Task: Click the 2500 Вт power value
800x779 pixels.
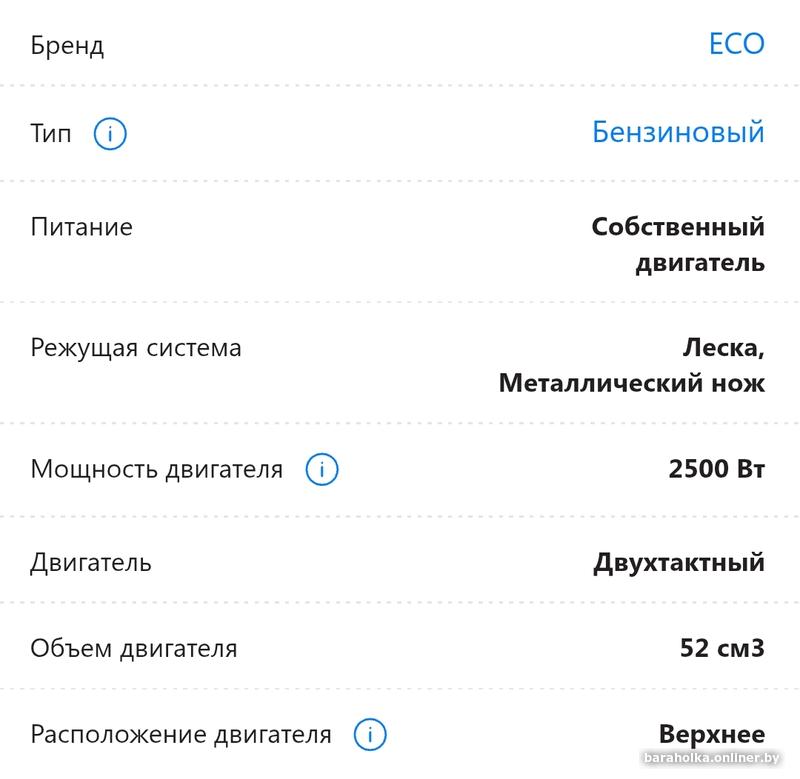Action: tap(716, 468)
